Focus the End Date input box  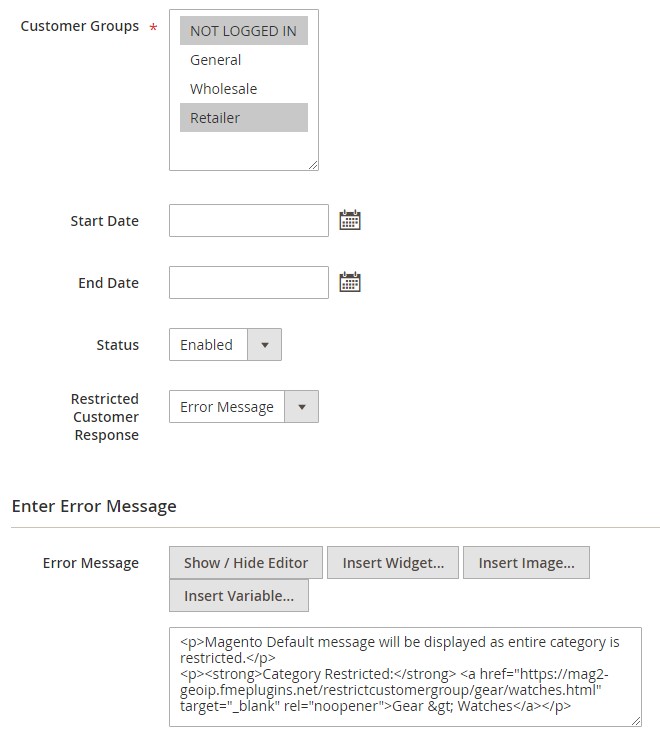tap(248, 283)
